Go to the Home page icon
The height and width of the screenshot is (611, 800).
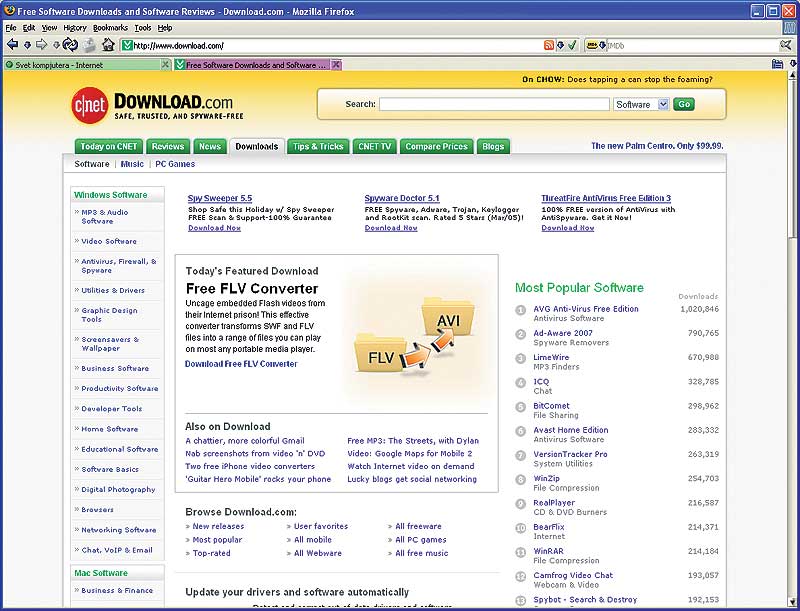[108, 45]
